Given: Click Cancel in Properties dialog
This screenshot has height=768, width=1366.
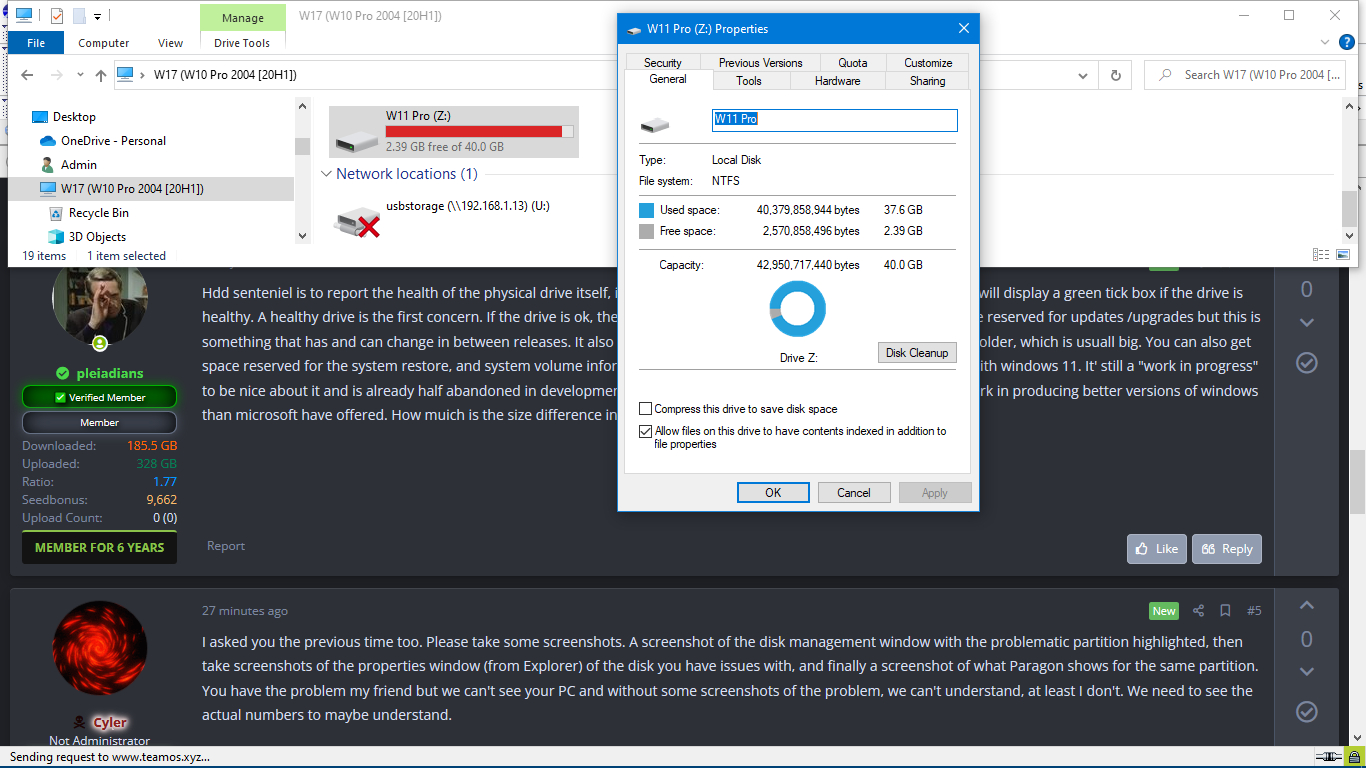Looking at the screenshot, I should pos(854,492).
